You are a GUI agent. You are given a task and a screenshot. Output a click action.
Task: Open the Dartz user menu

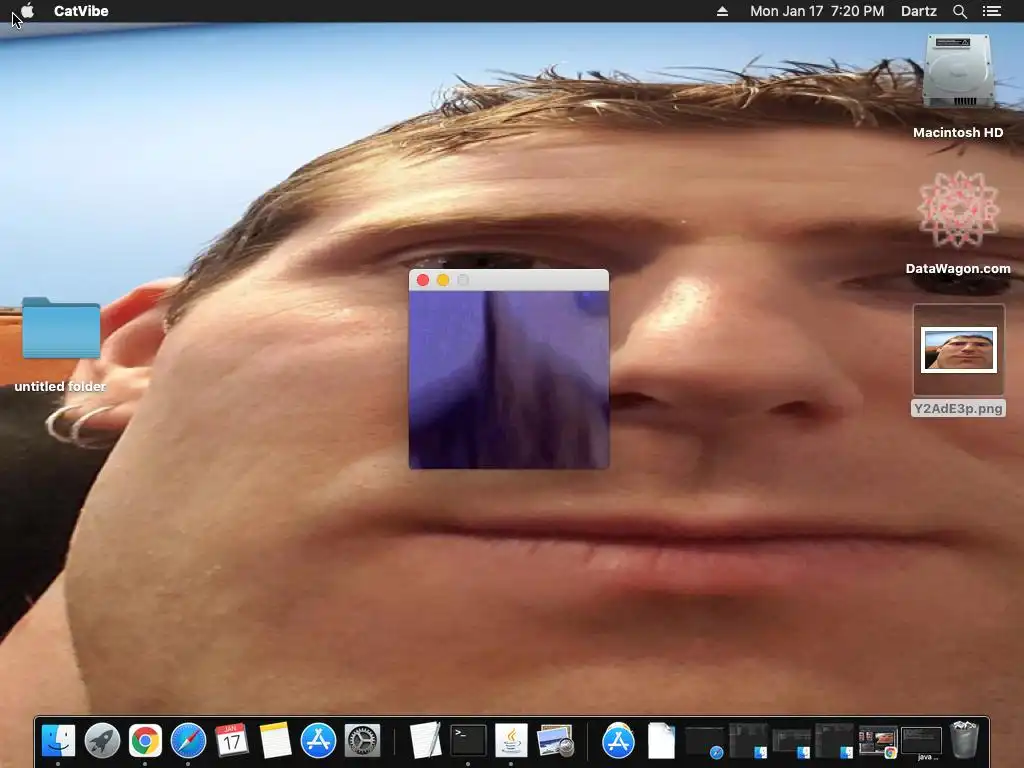tap(919, 11)
